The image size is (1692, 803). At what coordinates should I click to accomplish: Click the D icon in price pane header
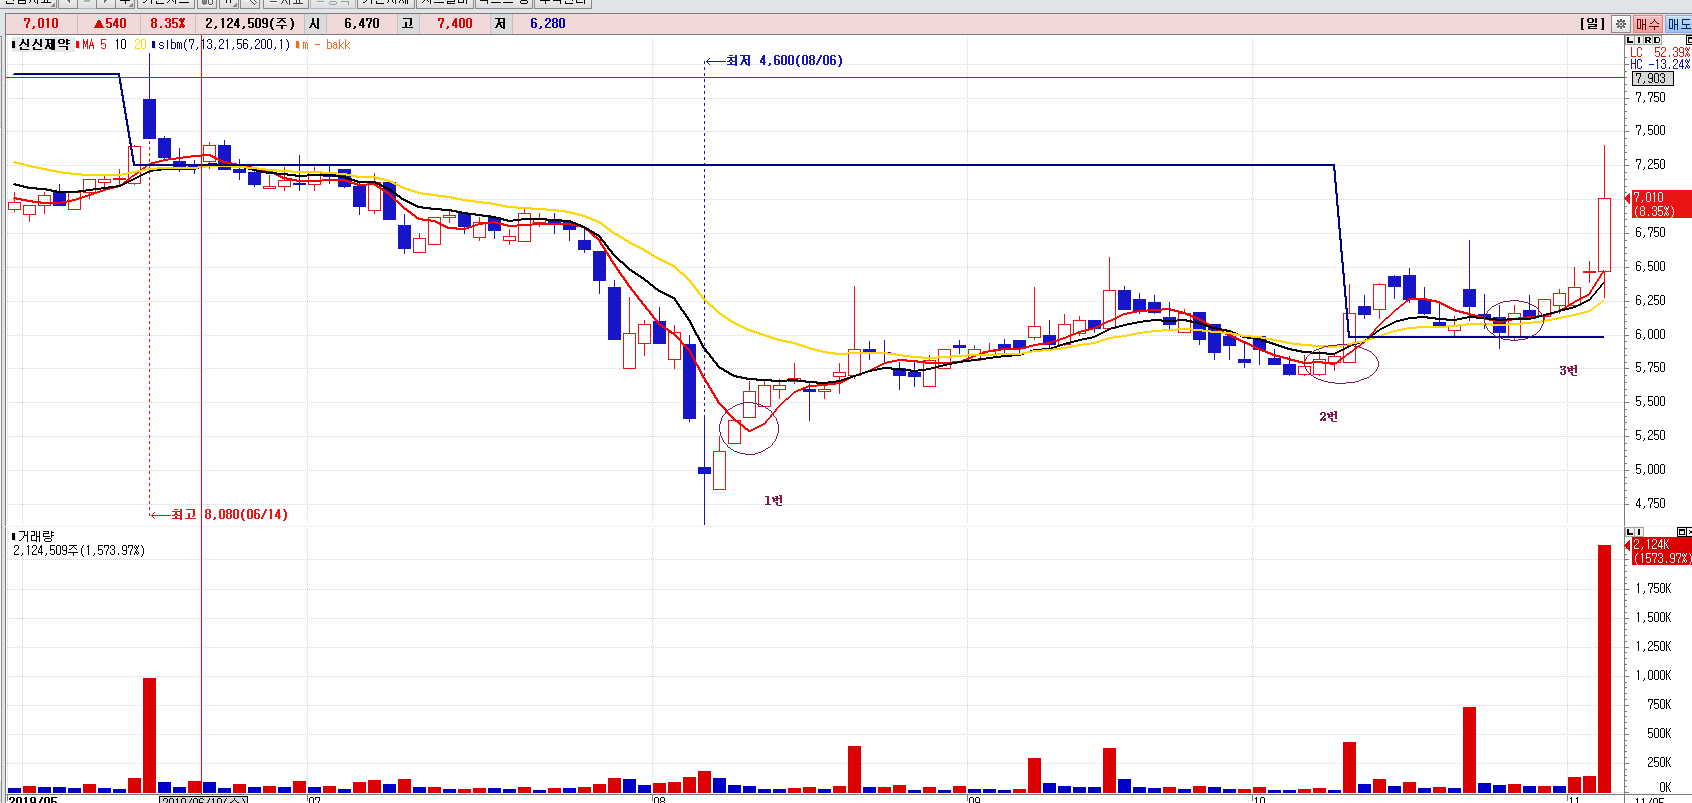coord(1657,40)
